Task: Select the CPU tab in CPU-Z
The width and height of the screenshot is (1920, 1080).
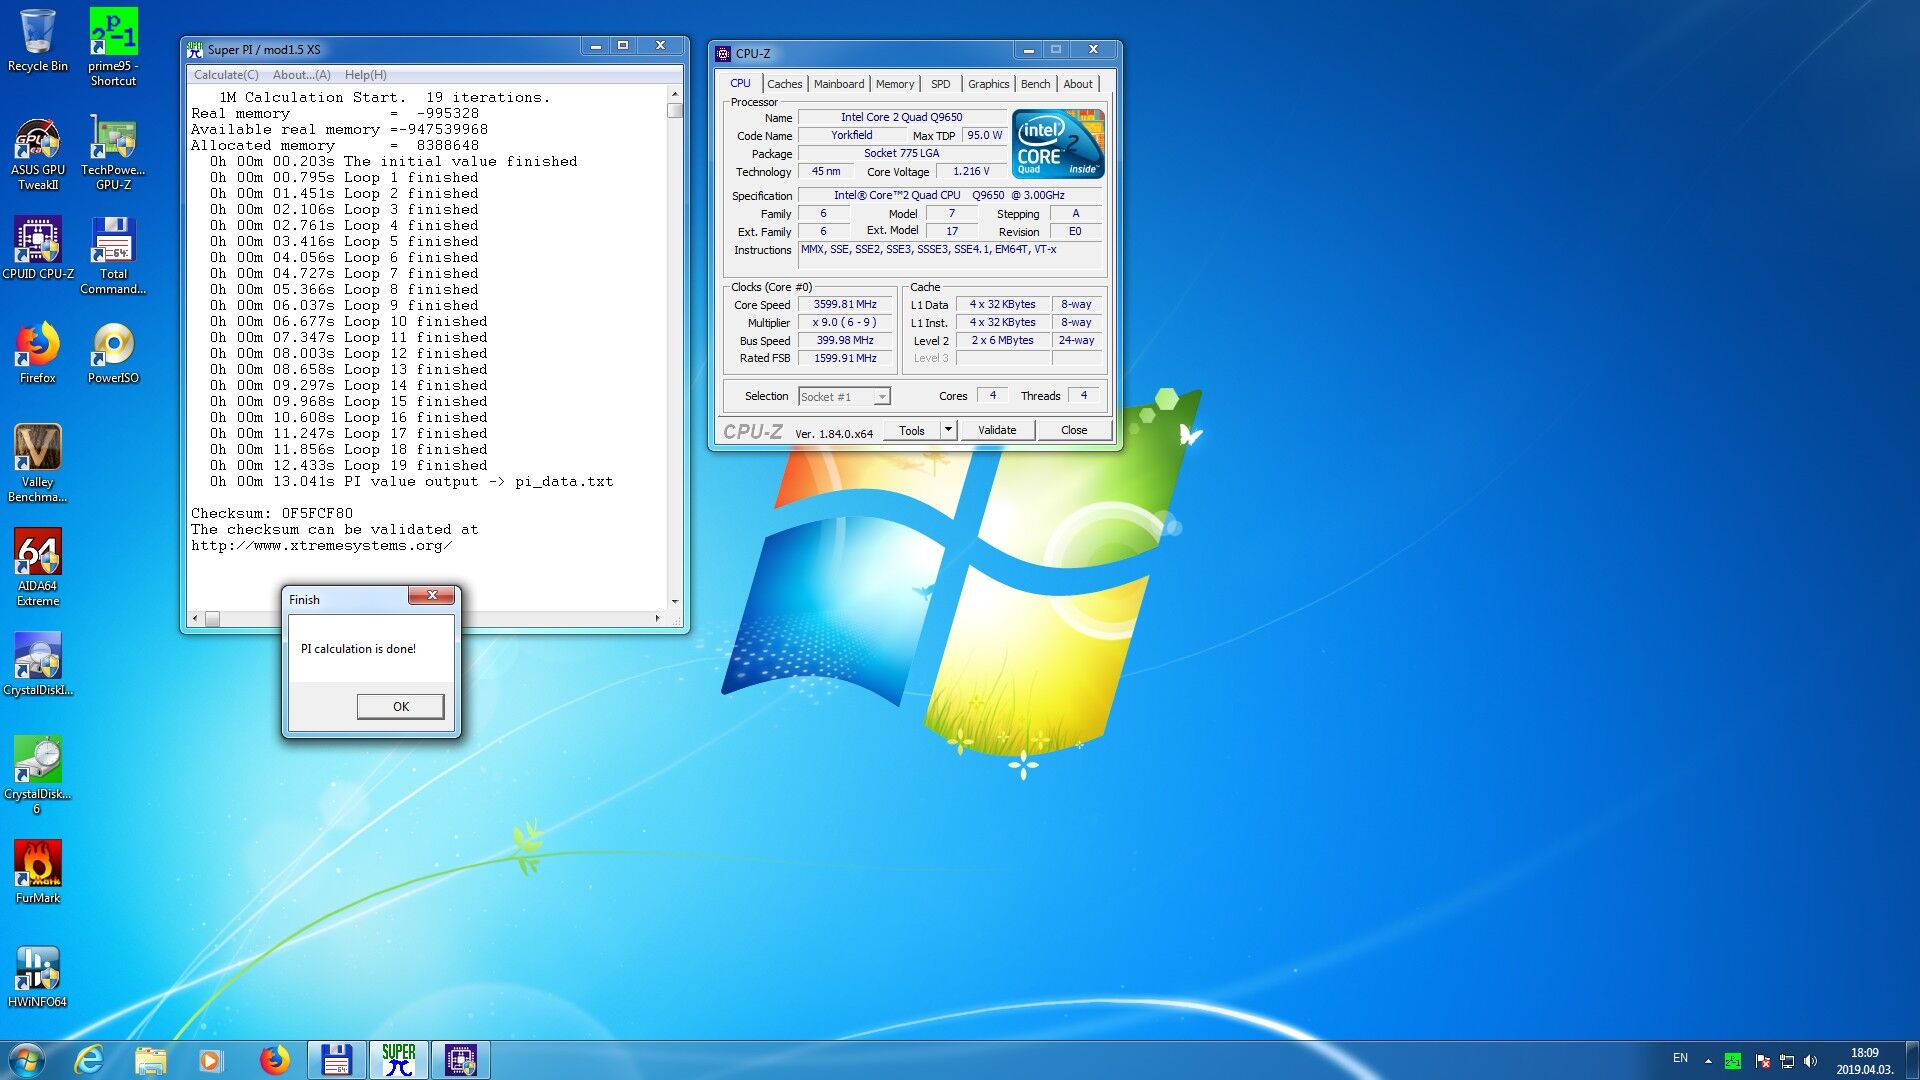Action: pyautogui.click(x=740, y=83)
